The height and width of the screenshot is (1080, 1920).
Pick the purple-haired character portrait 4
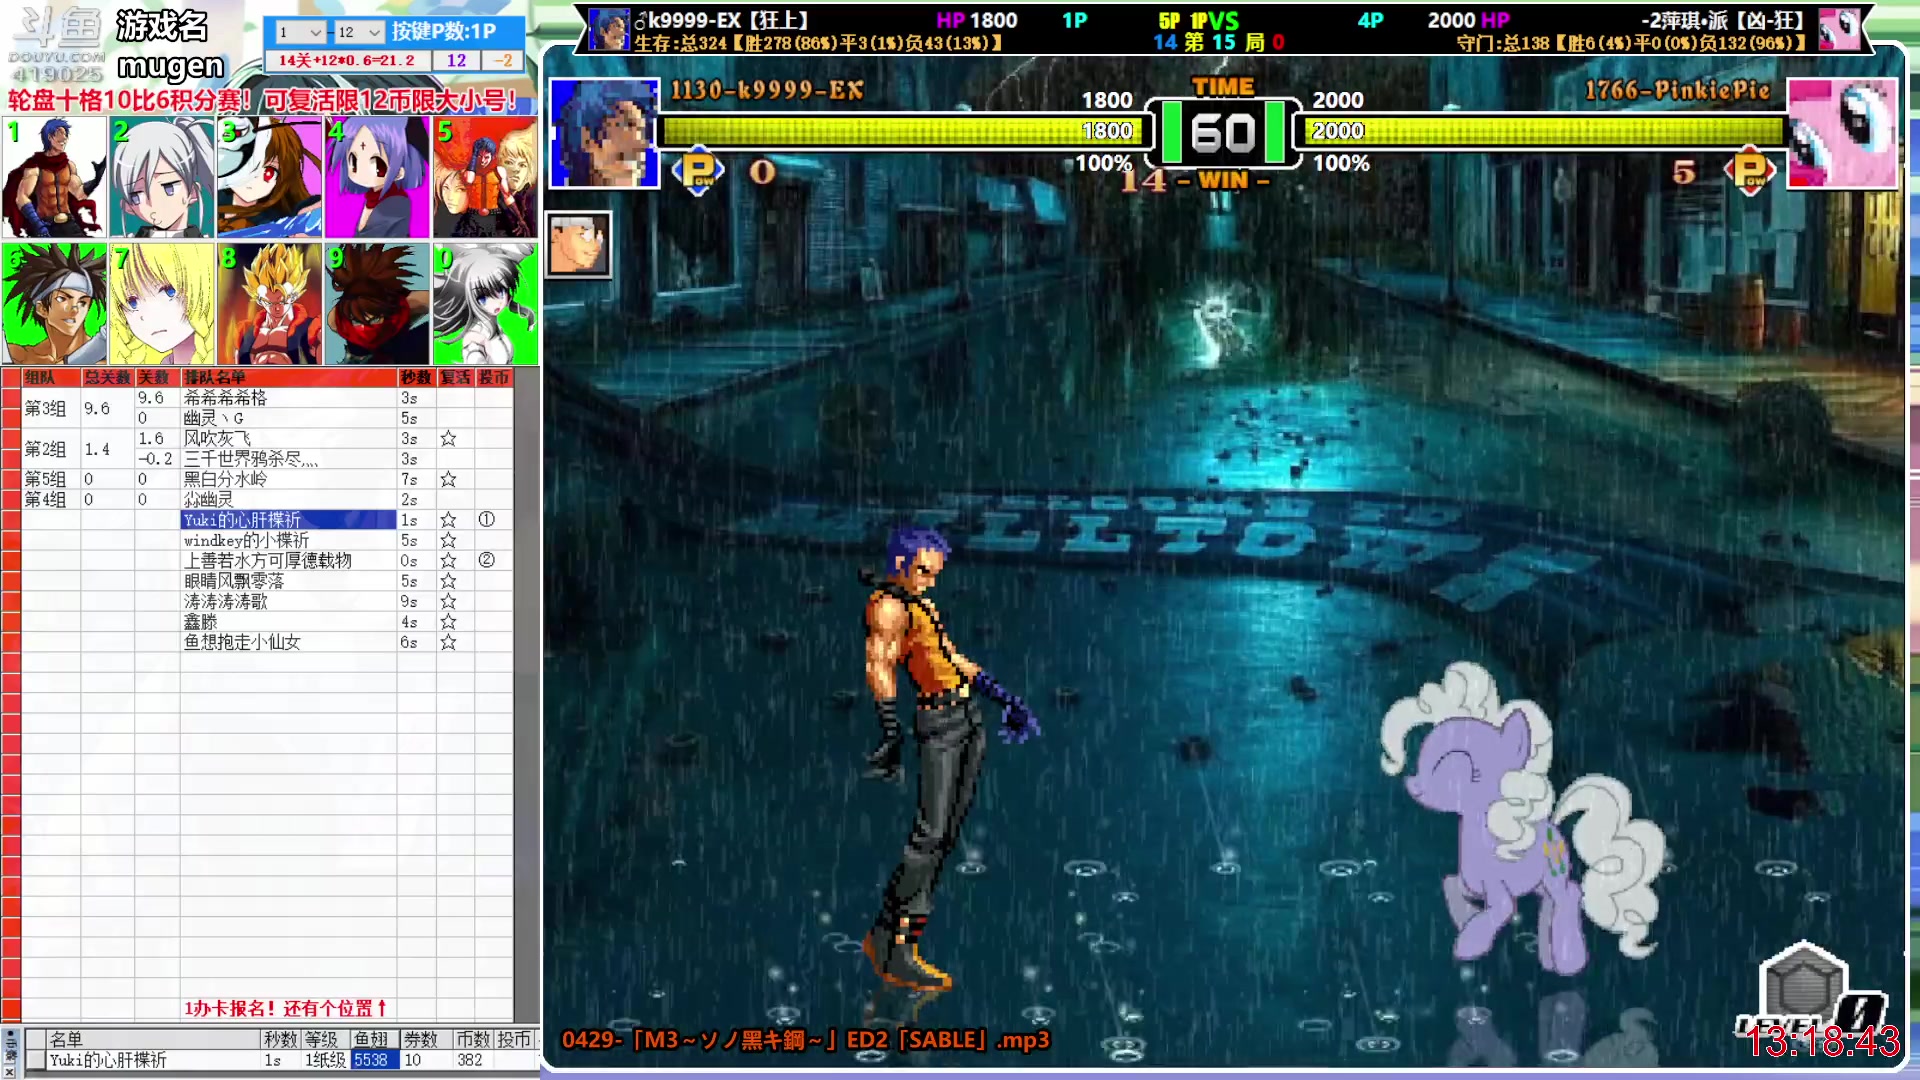pyautogui.click(x=377, y=177)
